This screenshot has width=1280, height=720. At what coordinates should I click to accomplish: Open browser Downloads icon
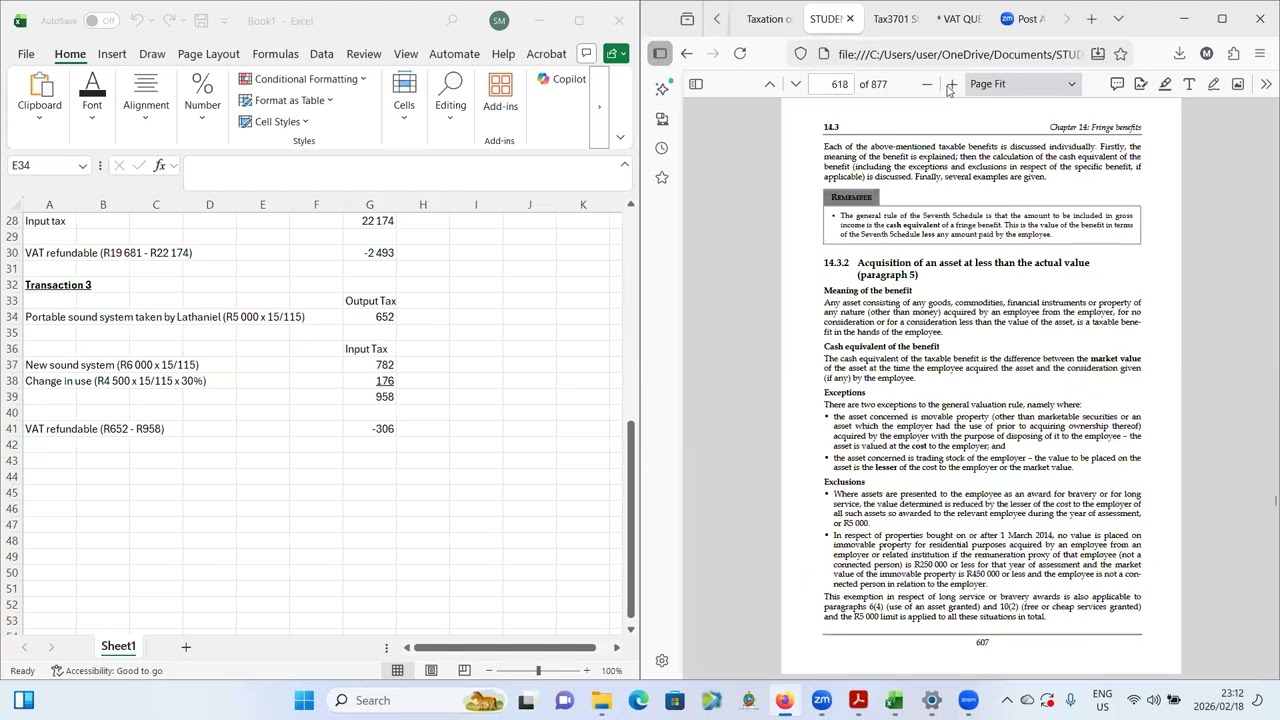tap(1179, 54)
